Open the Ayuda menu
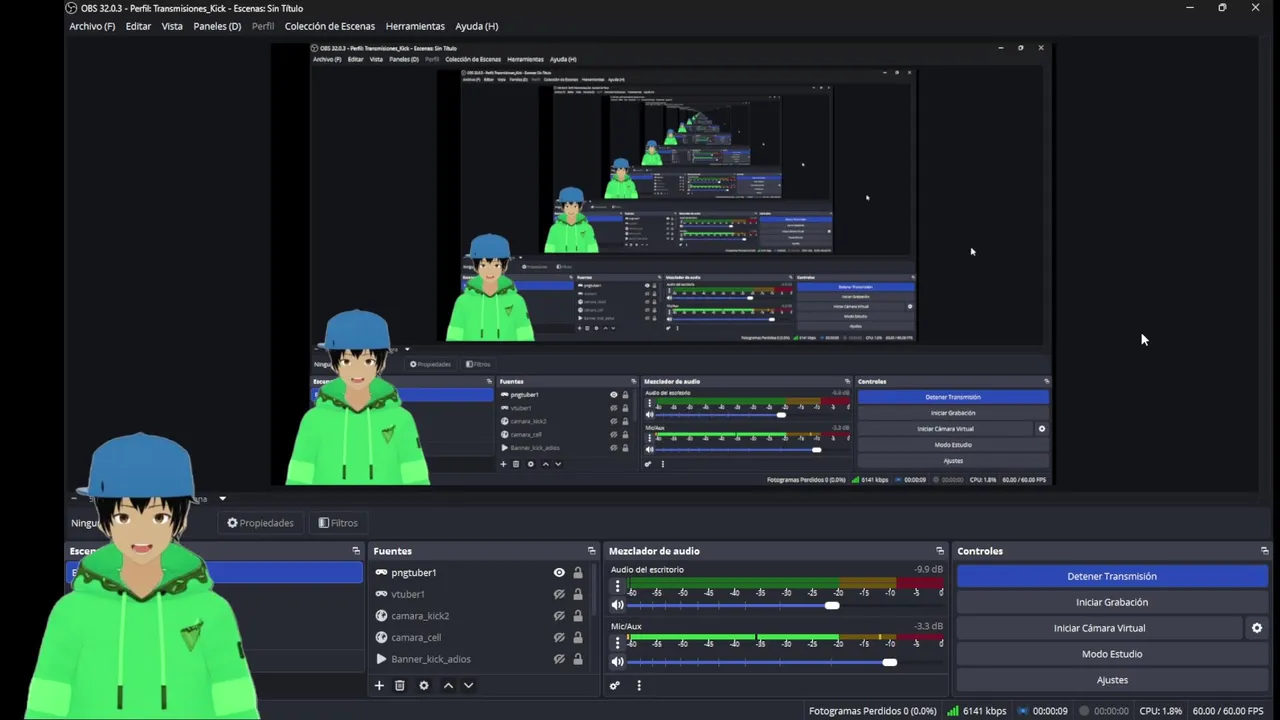 tap(476, 26)
